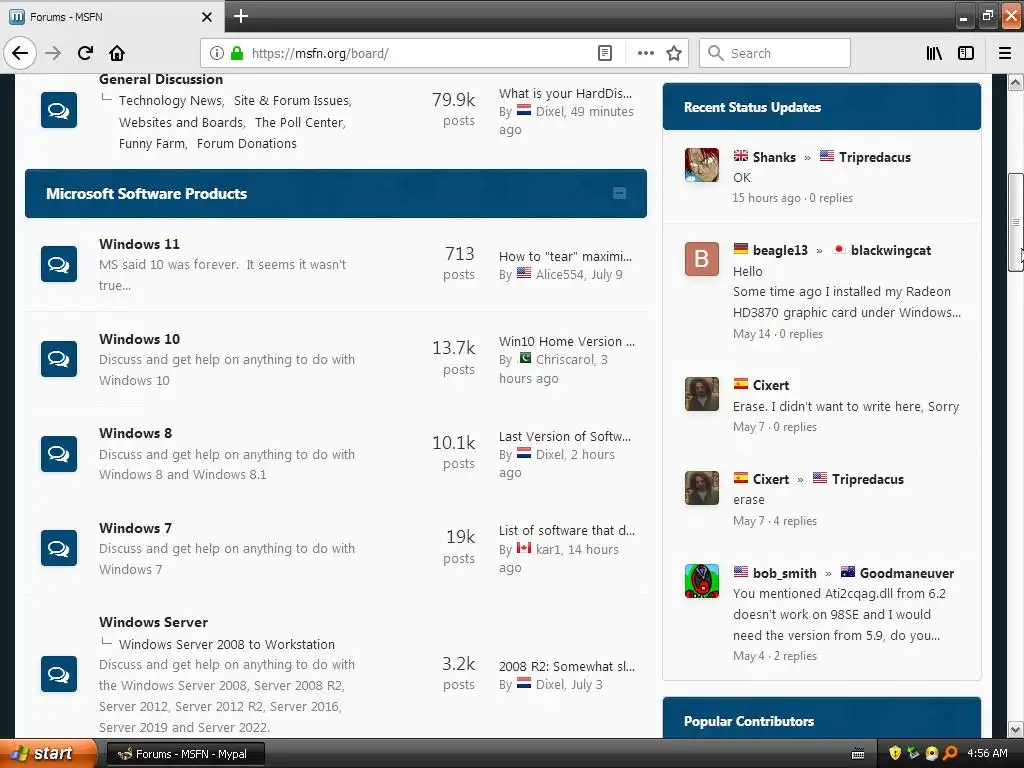Open beagle13's profile link

coord(780,250)
